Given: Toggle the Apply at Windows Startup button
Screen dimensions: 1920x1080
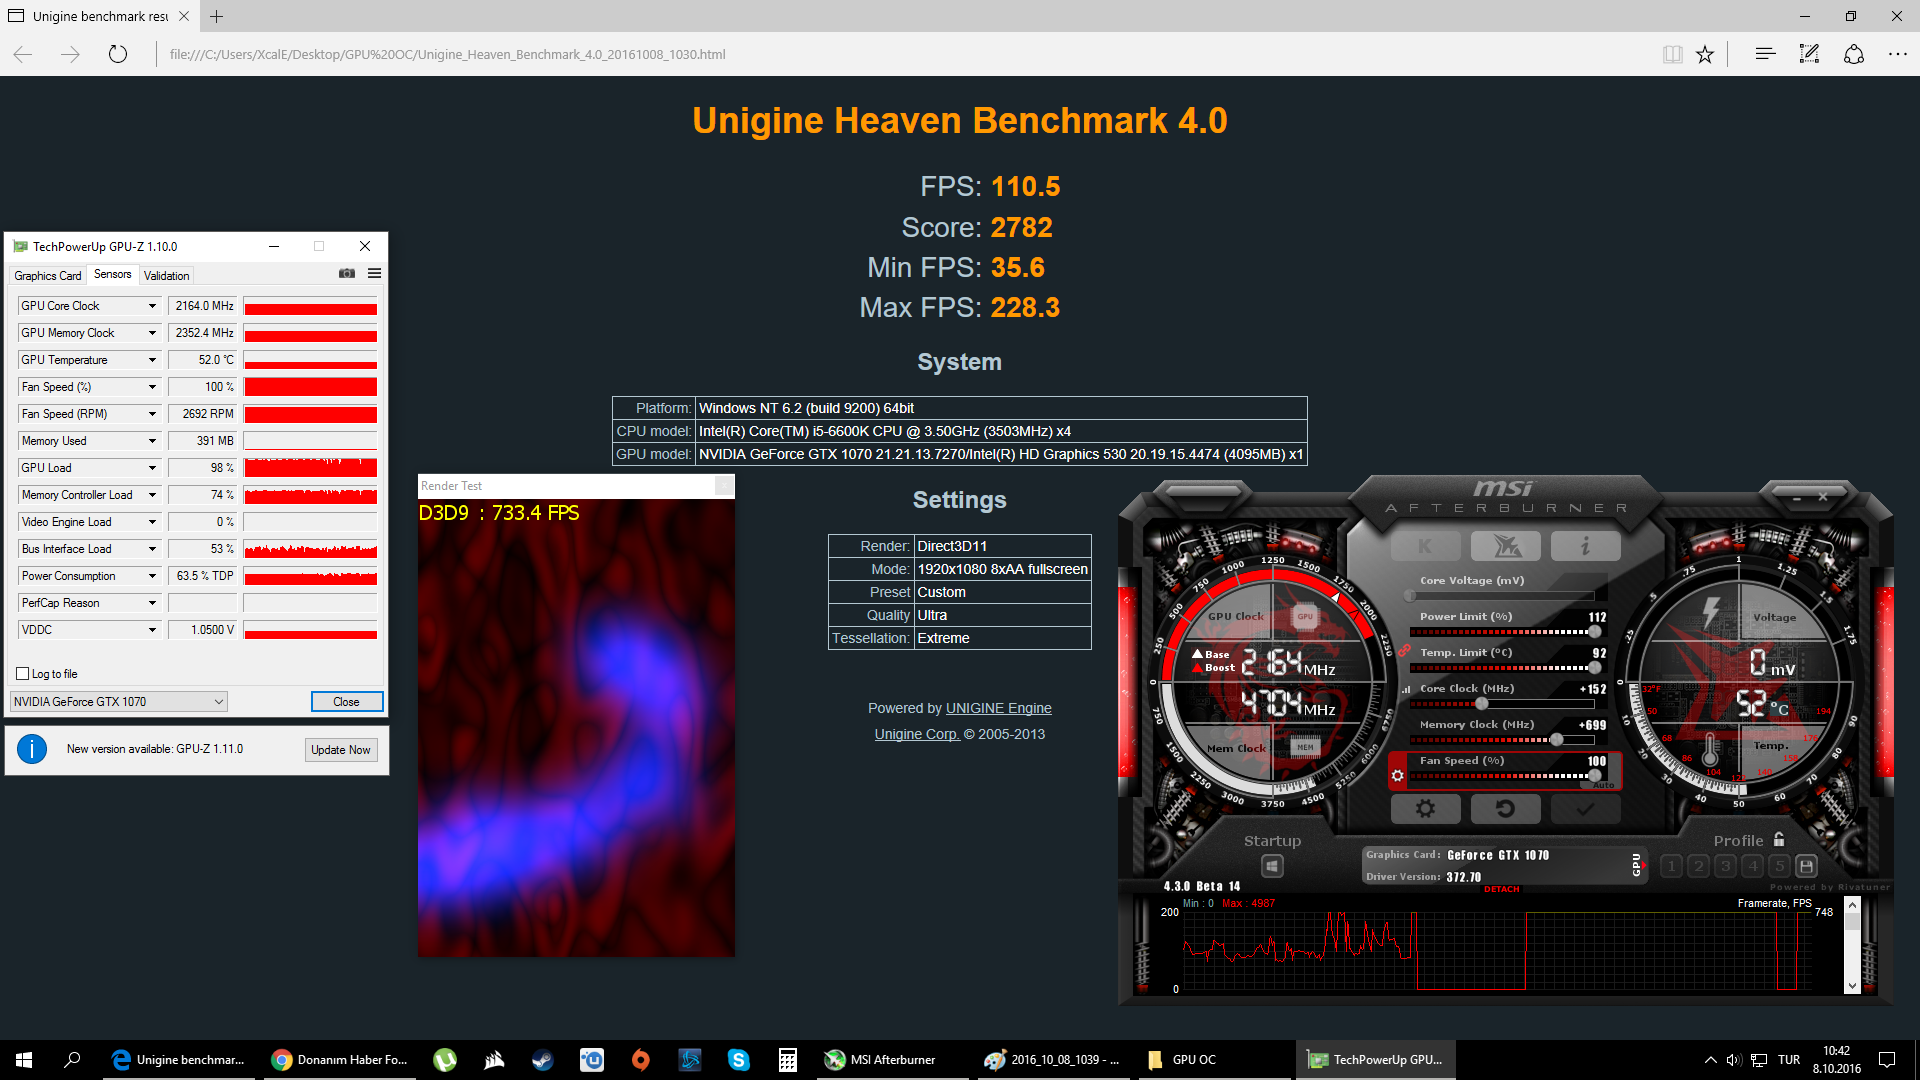Looking at the screenshot, I should point(1272,866).
